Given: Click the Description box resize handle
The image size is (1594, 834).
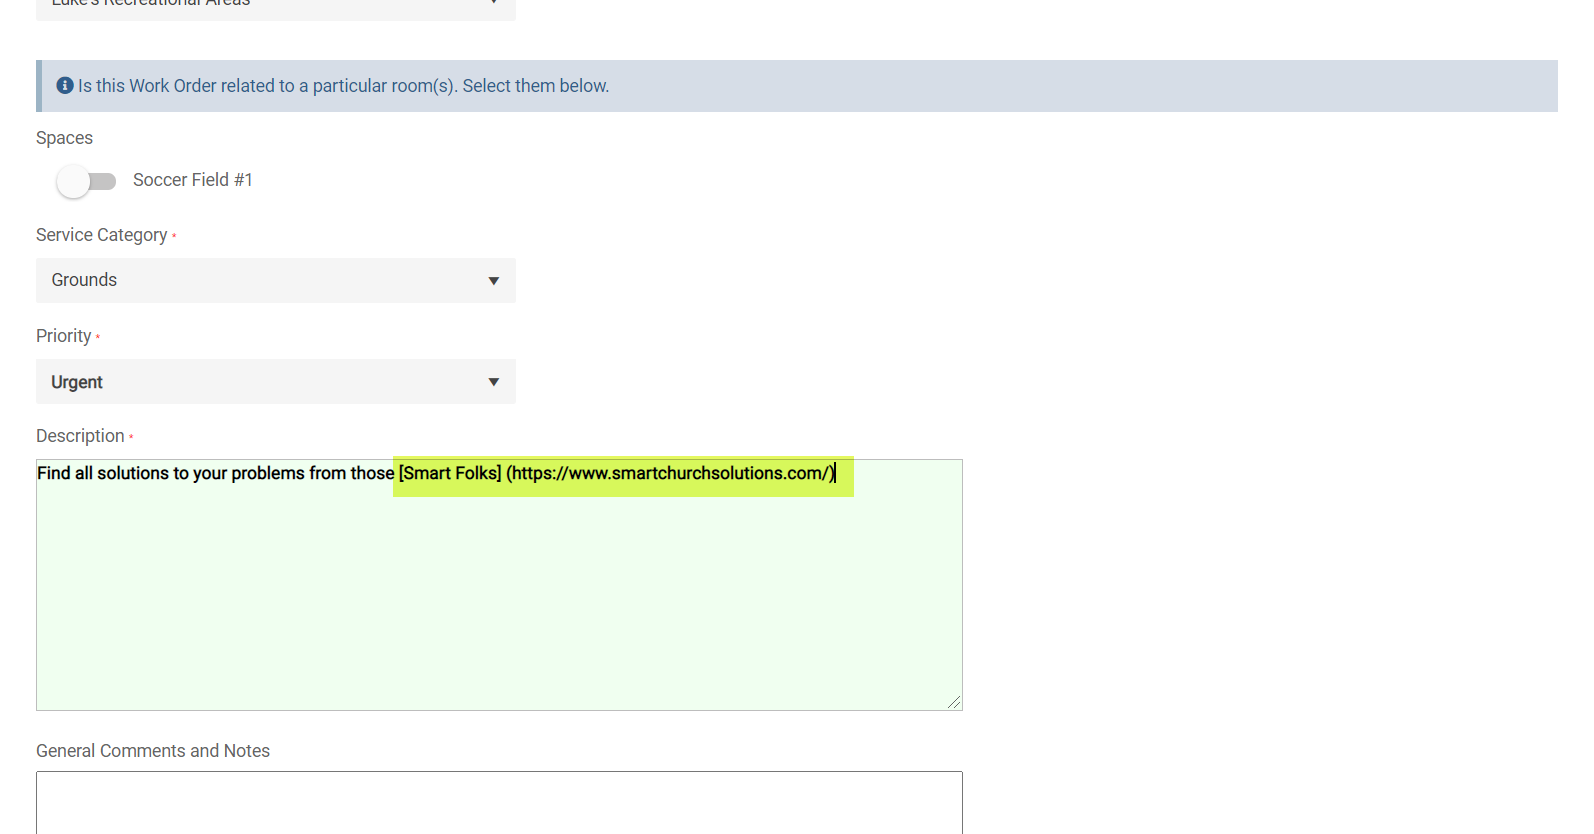Looking at the screenshot, I should [x=954, y=702].
